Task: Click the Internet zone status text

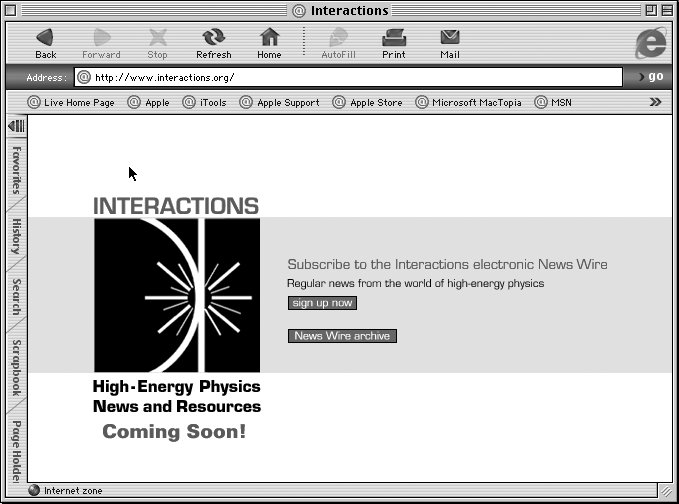Action: click(73, 491)
